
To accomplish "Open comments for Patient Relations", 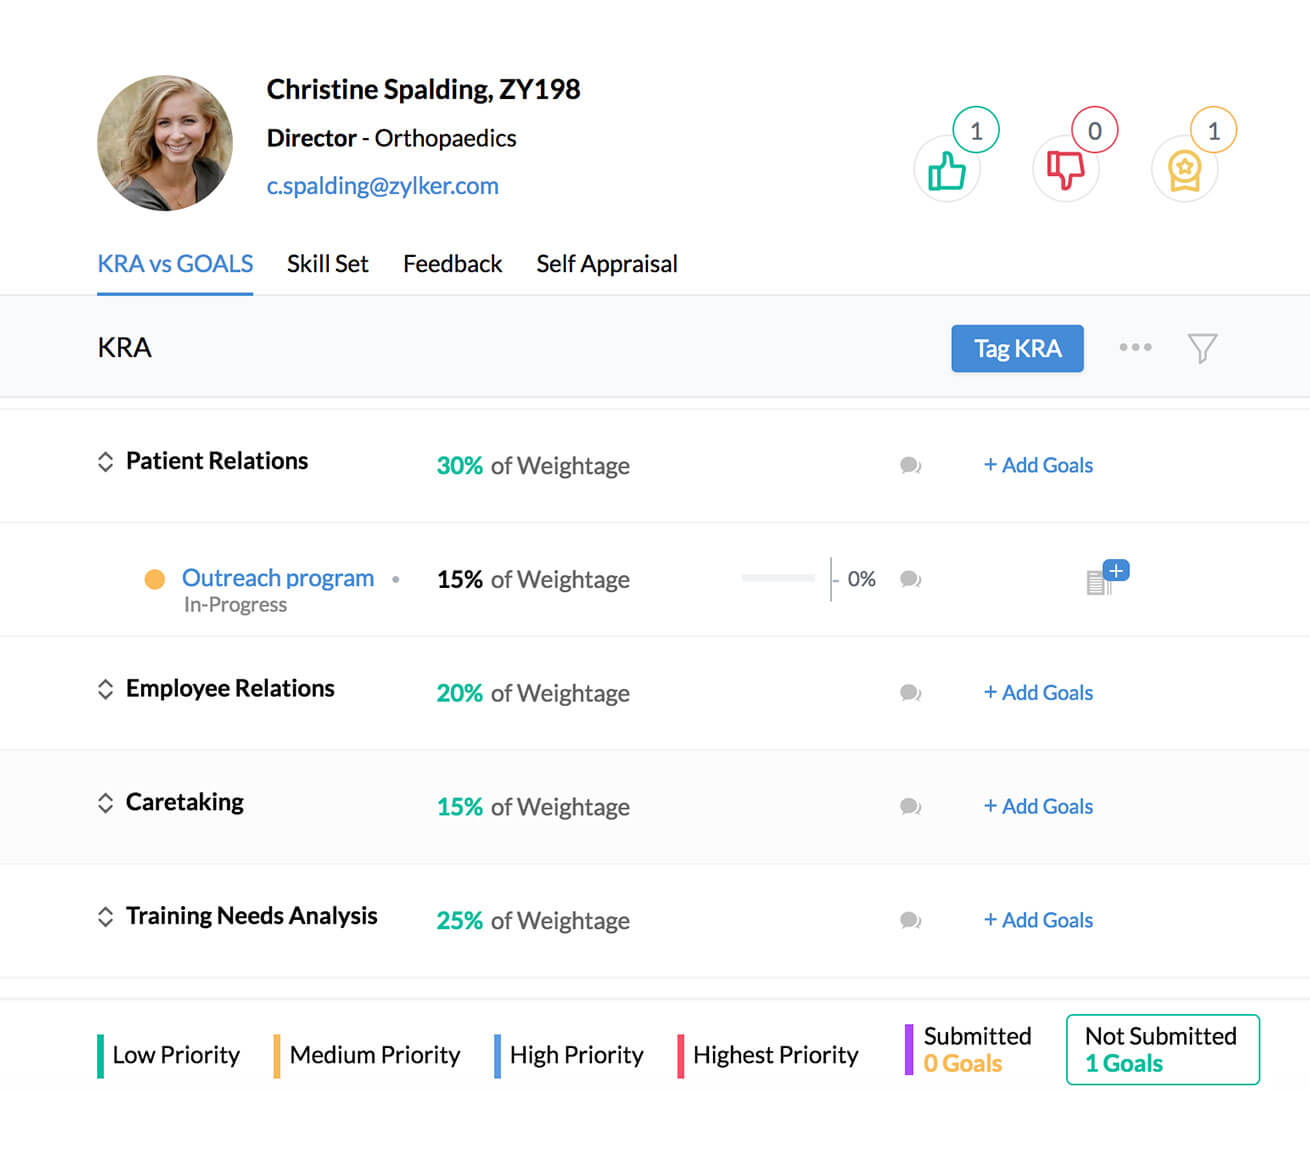I will [x=910, y=465].
